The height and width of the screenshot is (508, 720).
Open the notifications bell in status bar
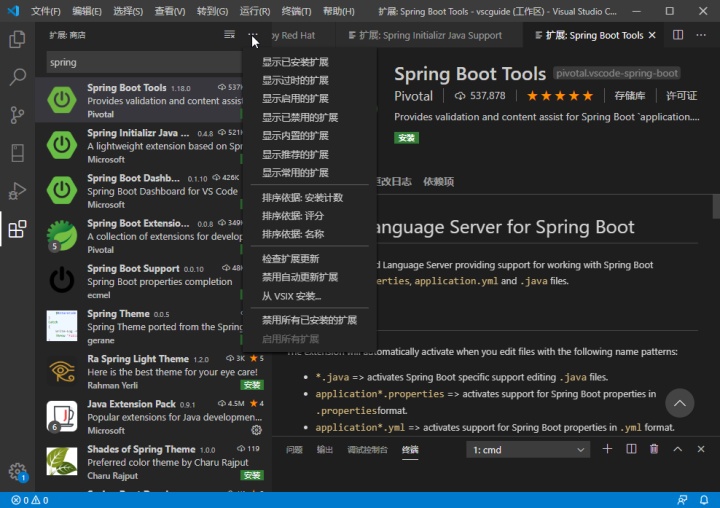pyautogui.click(x=703, y=500)
